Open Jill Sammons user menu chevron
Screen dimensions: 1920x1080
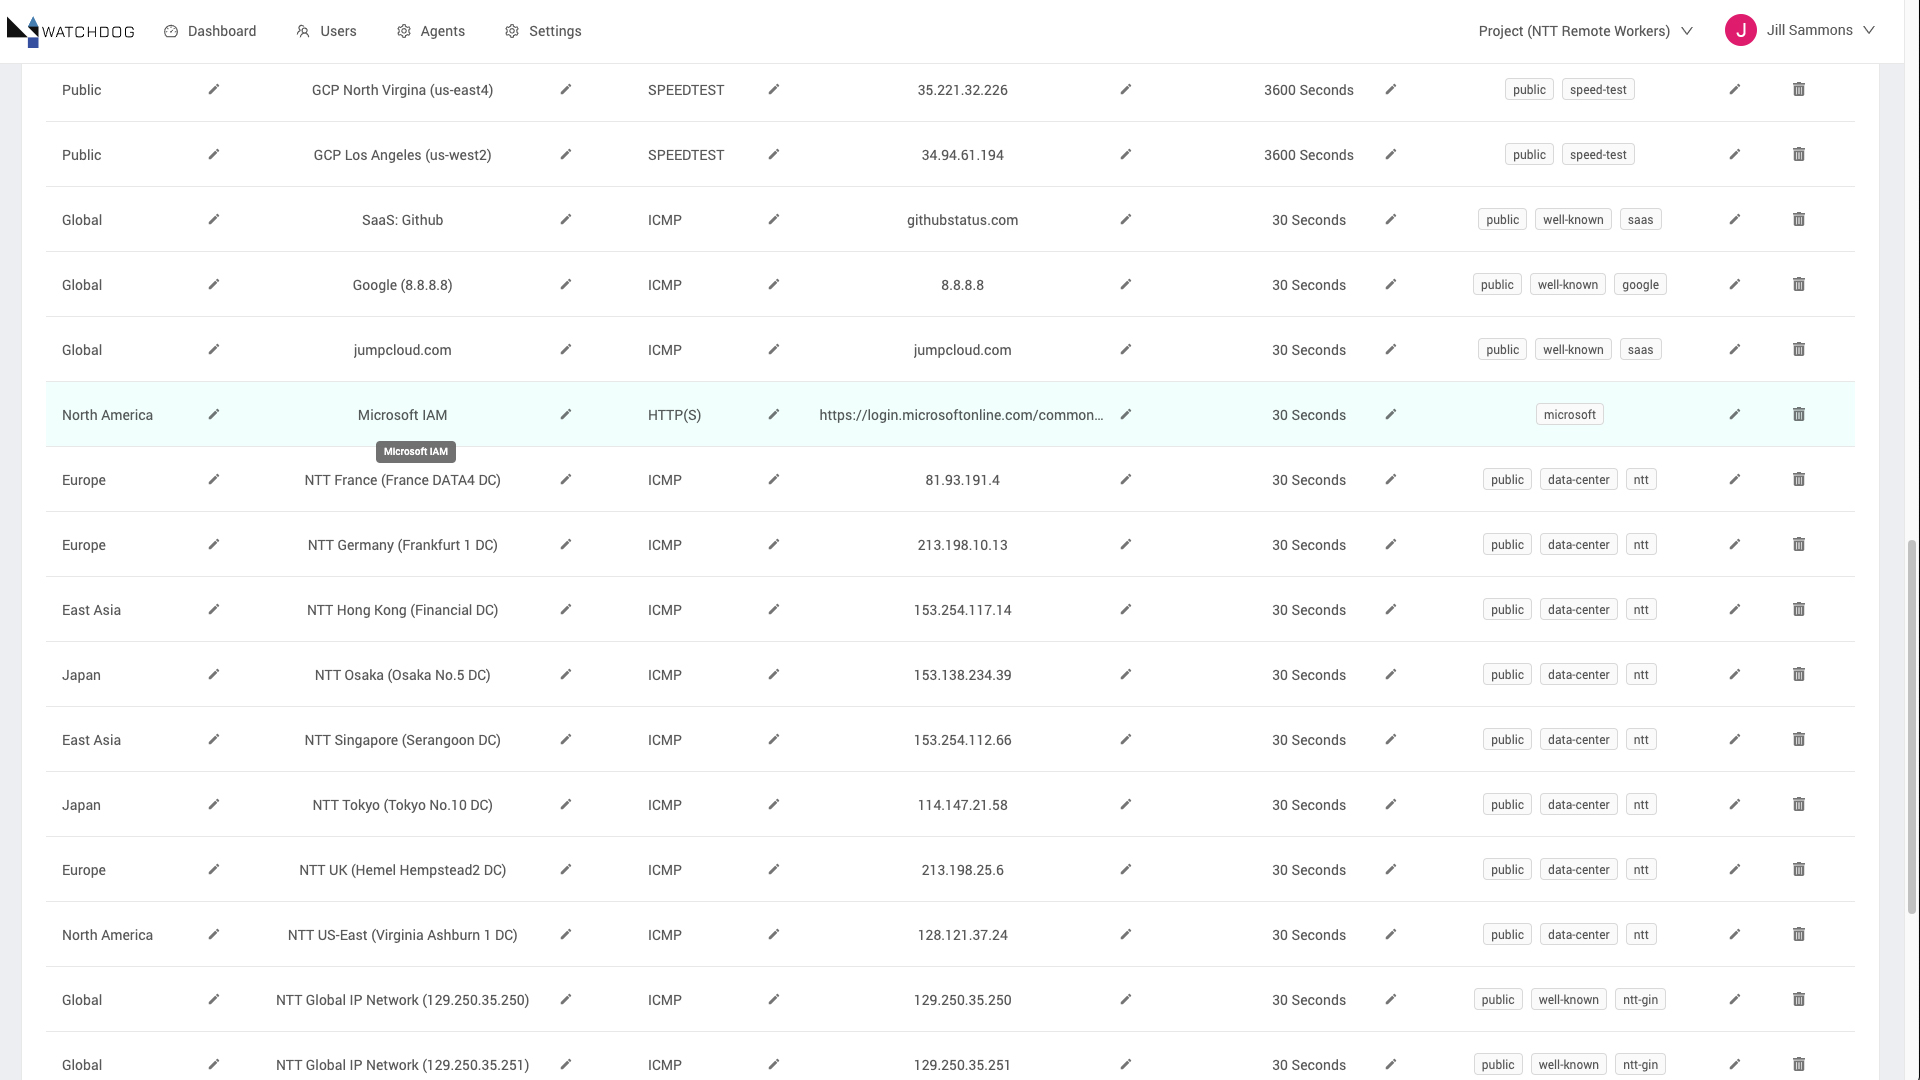tap(1868, 30)
